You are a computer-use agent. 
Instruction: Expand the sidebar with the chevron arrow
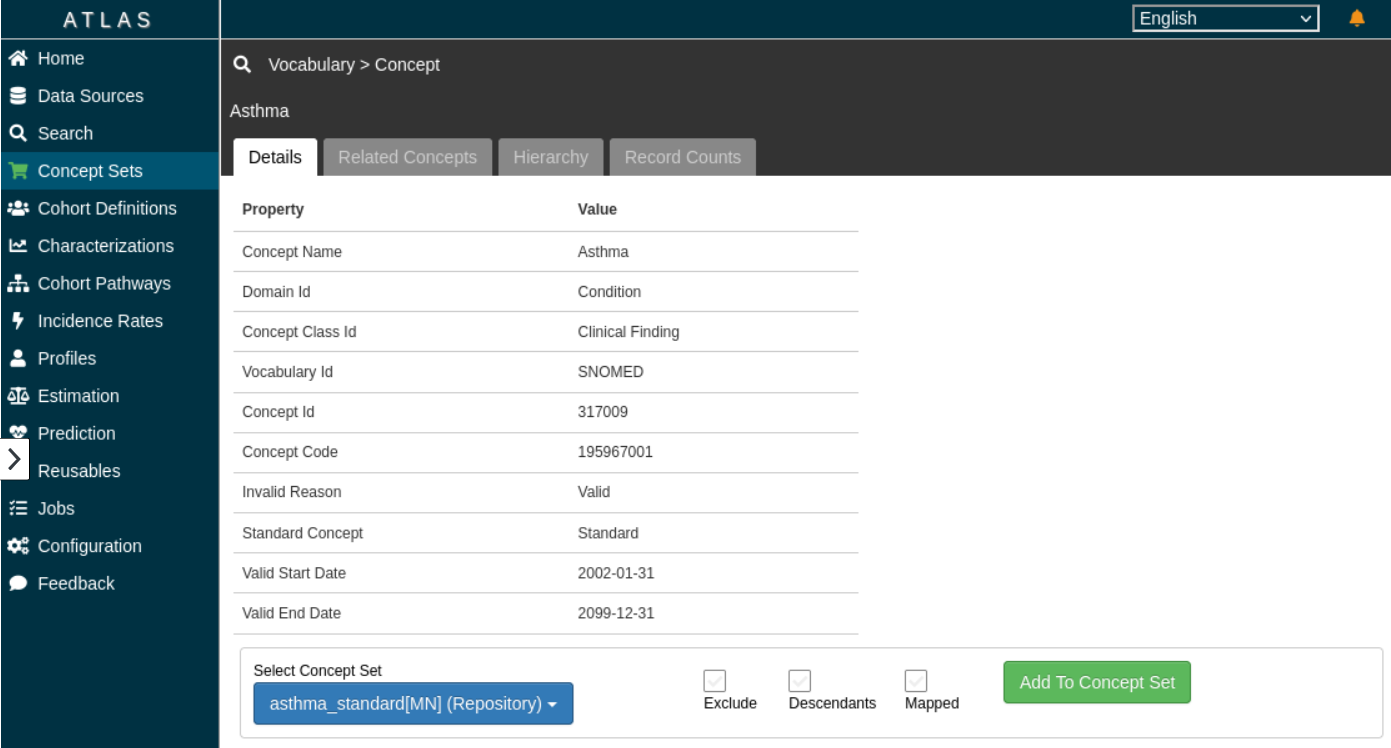[14, 459]
